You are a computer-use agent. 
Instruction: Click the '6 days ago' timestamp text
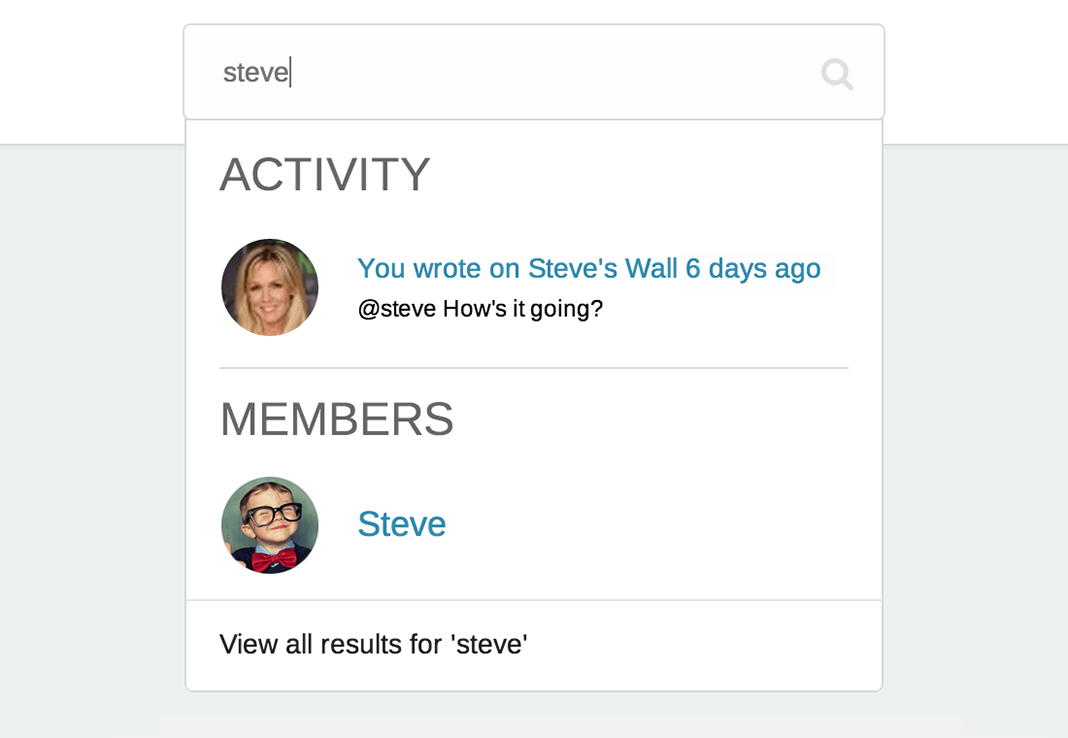[753, 268]
